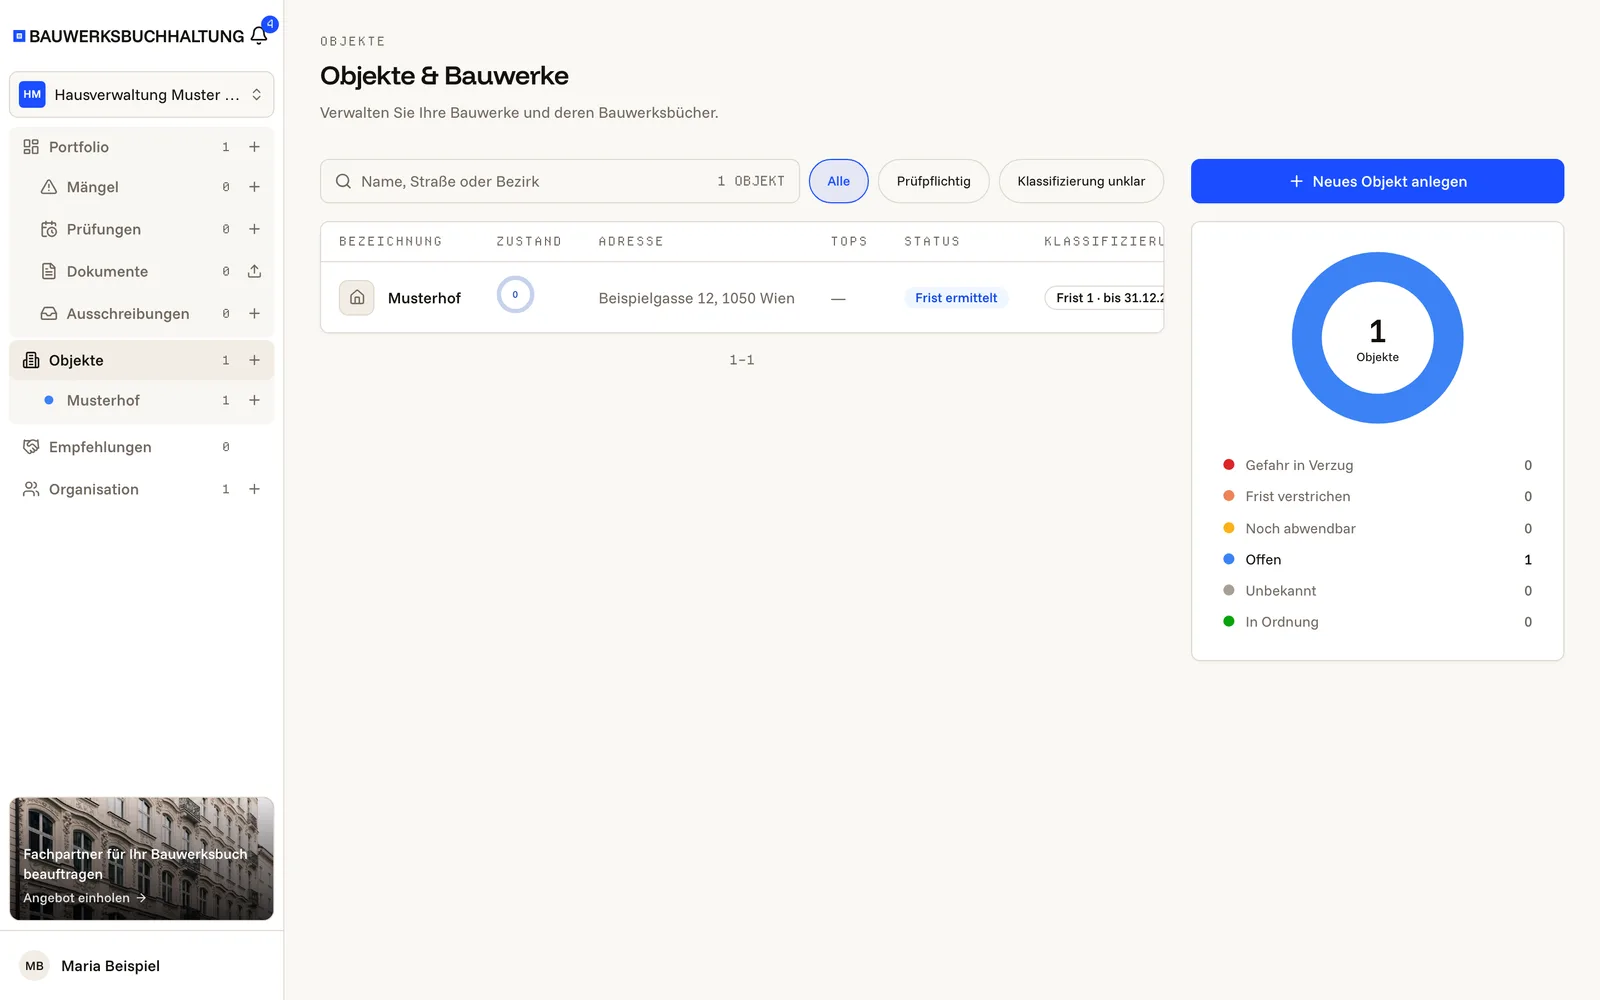Navigate to Dokumente
The width and height of the screenshot is (1600, 1000).
click(x=107, y=271)
